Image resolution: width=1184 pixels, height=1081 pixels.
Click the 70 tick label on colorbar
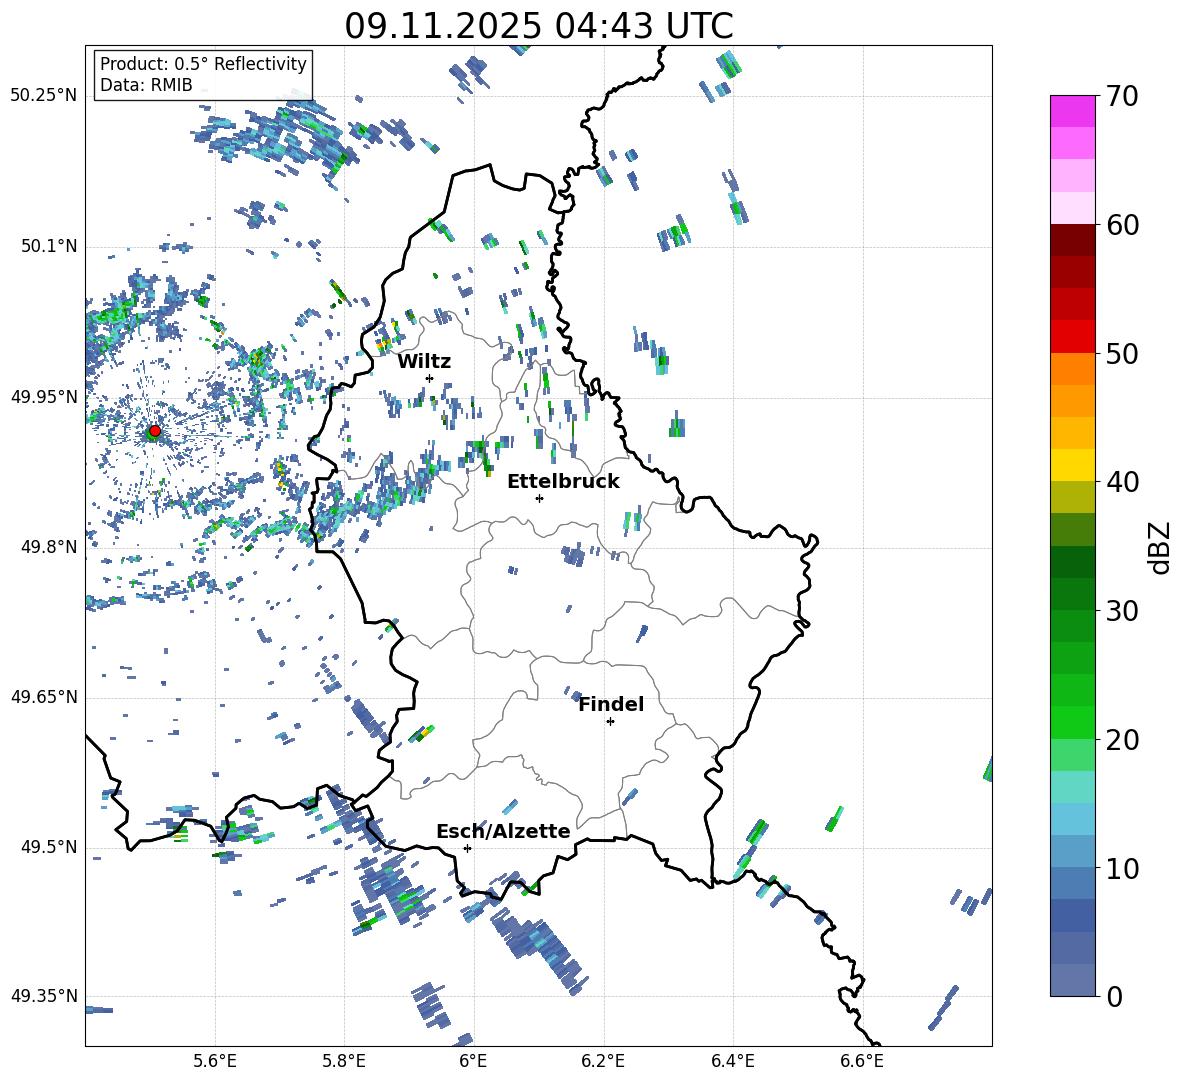pyautogui.click(x=1124, y=96)
